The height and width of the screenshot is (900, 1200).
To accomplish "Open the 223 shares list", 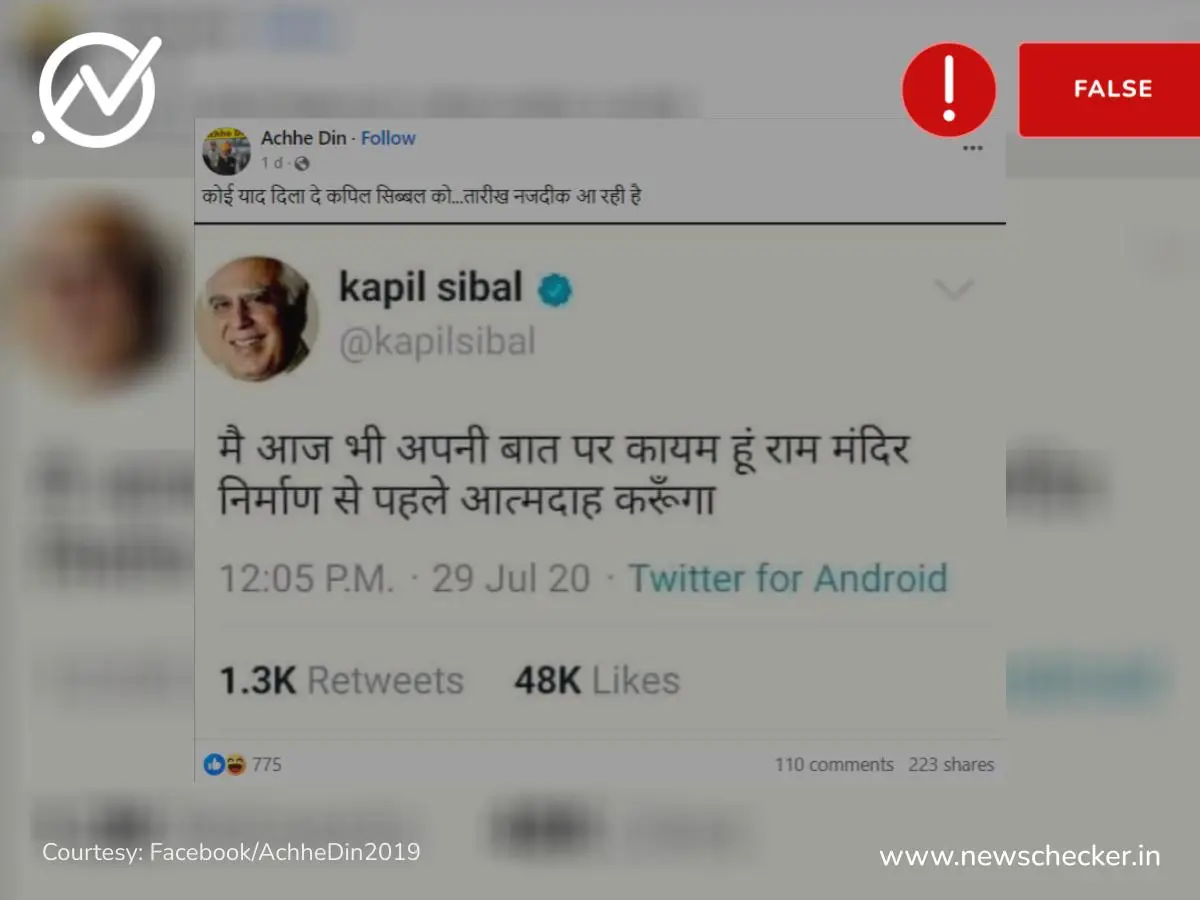I will pyautogui.click(x=951, y=765).
